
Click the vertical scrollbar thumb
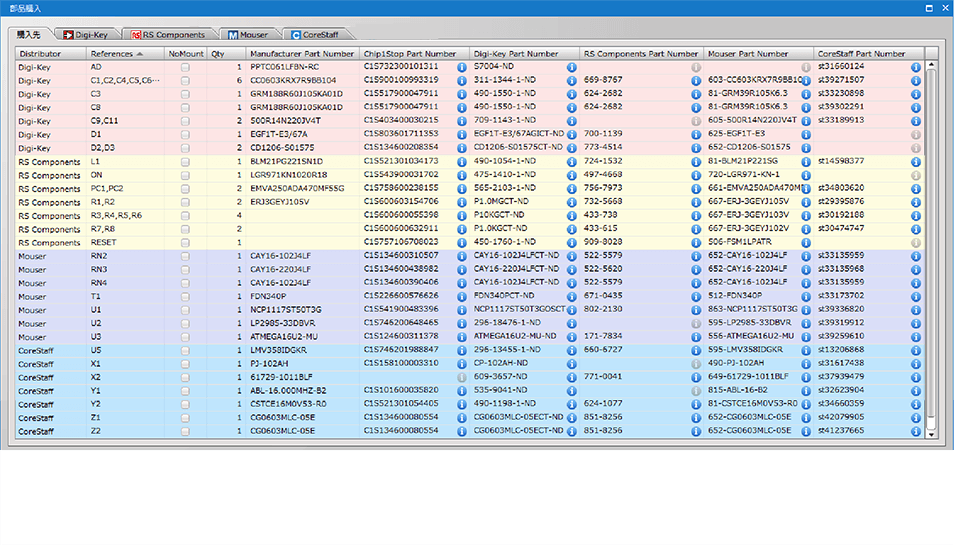coord(931,243)
